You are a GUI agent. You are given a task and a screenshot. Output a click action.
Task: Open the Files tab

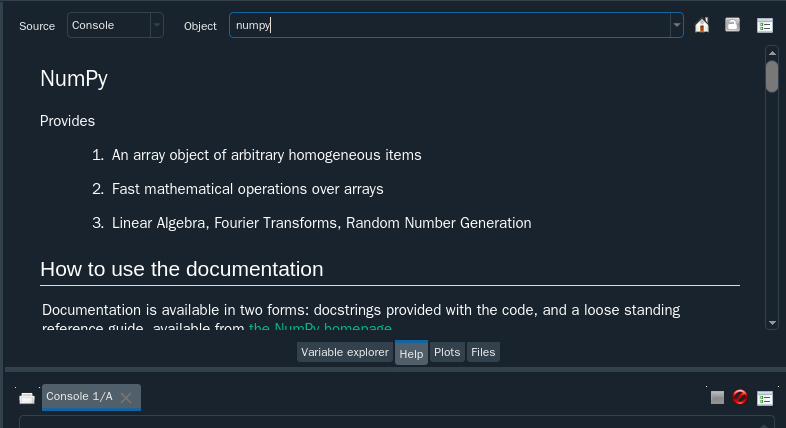click(x=483, y=352)
